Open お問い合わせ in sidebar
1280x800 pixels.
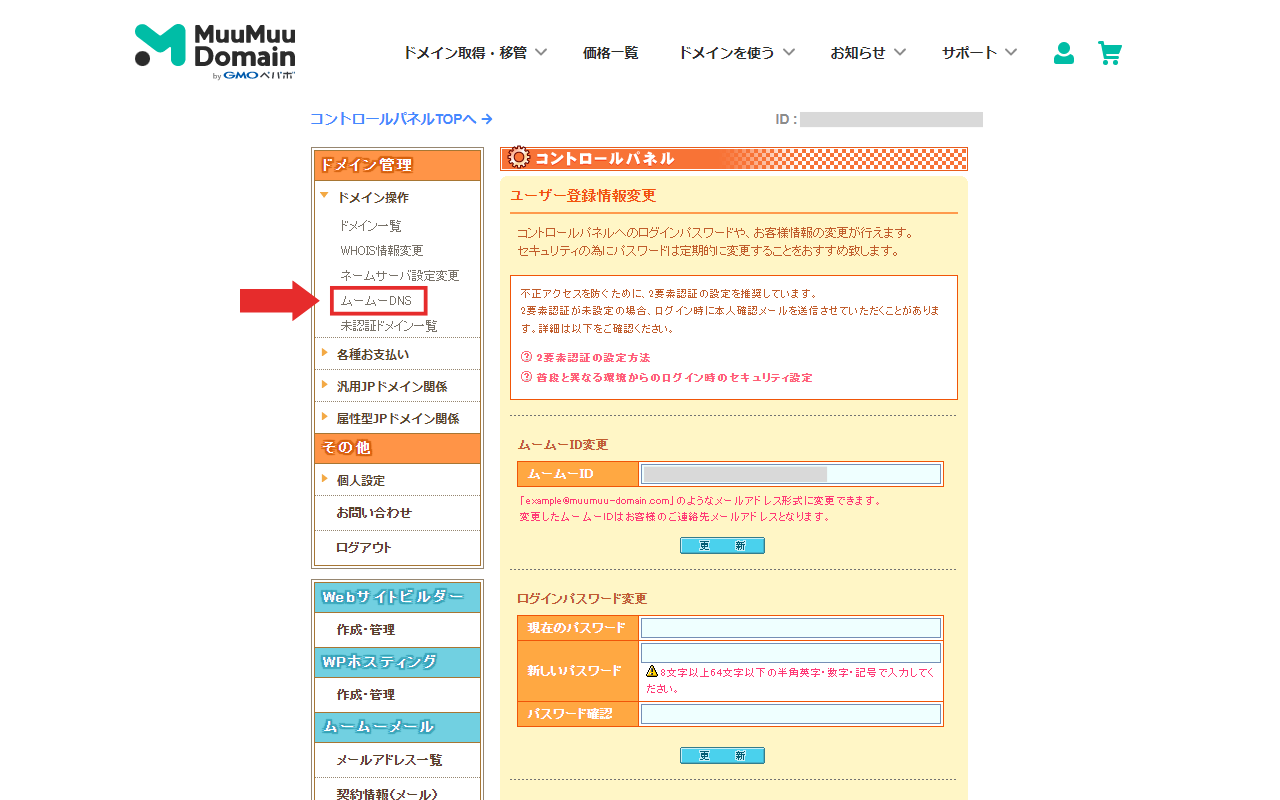click(374, 512)
